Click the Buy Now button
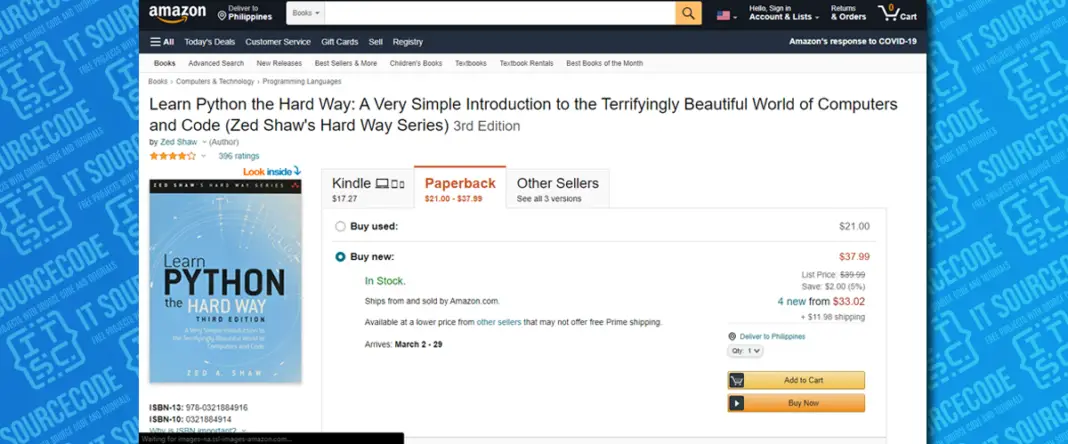The height and width of the screenshot is (444, 1068). click(x=796, y=403)
